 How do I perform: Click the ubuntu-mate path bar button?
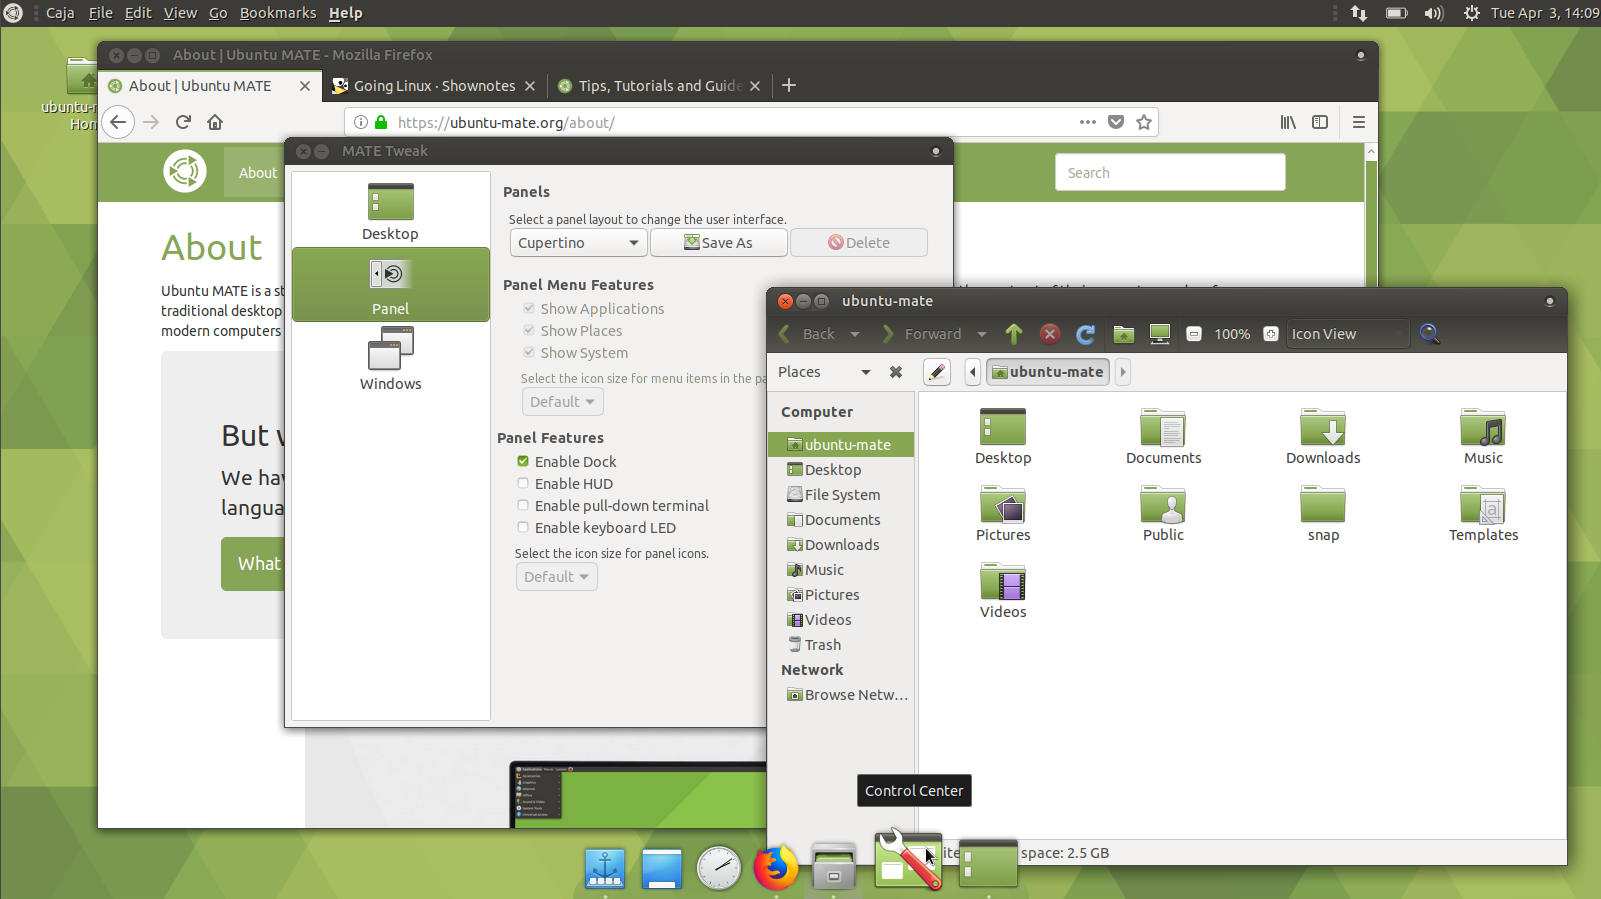pos(1048,372)
